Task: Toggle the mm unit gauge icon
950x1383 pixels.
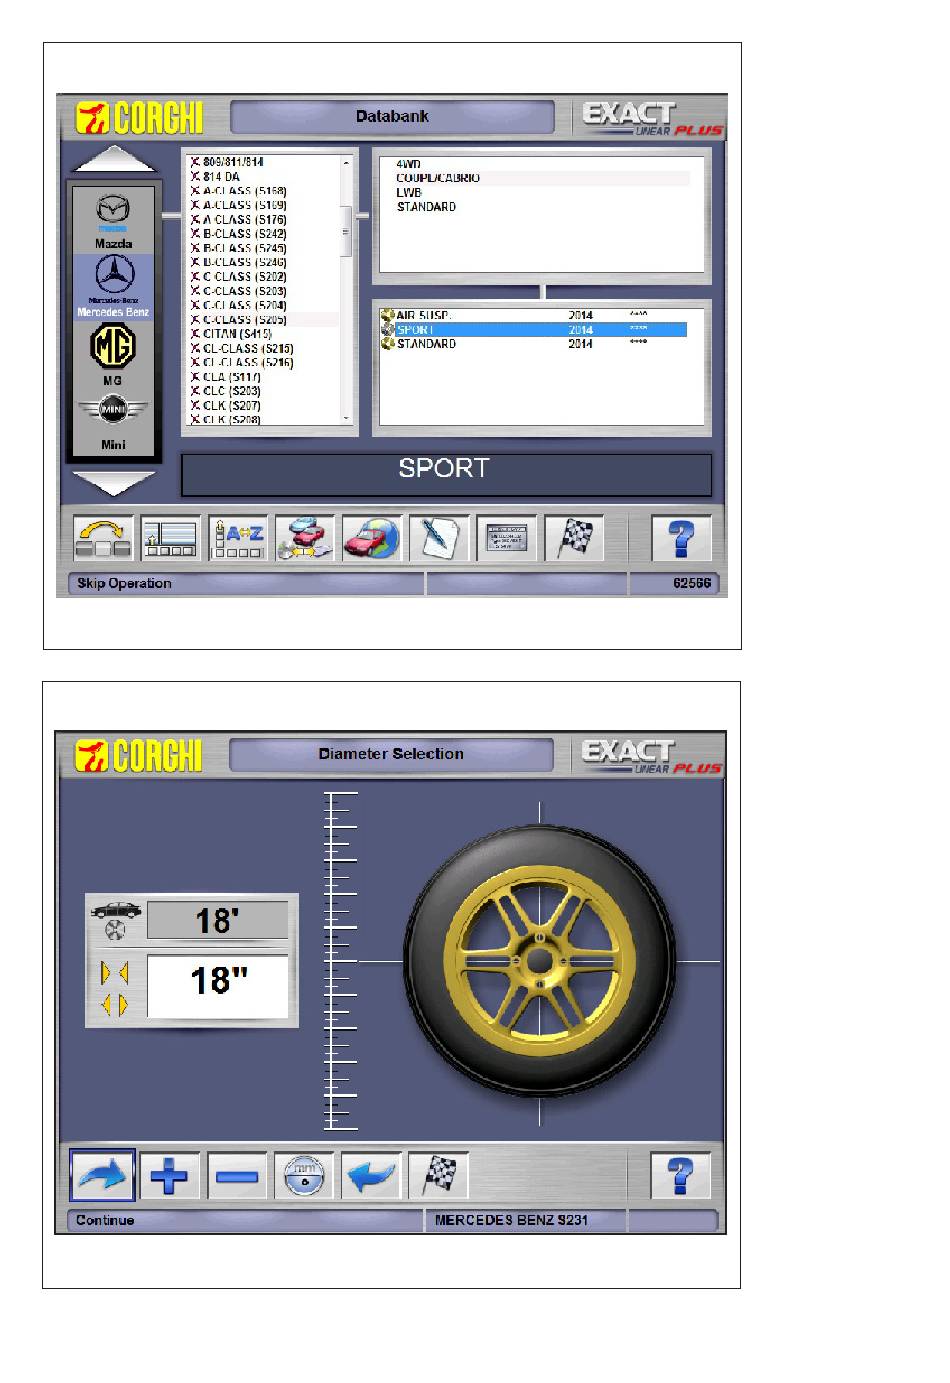Action: pos(304,1175)
